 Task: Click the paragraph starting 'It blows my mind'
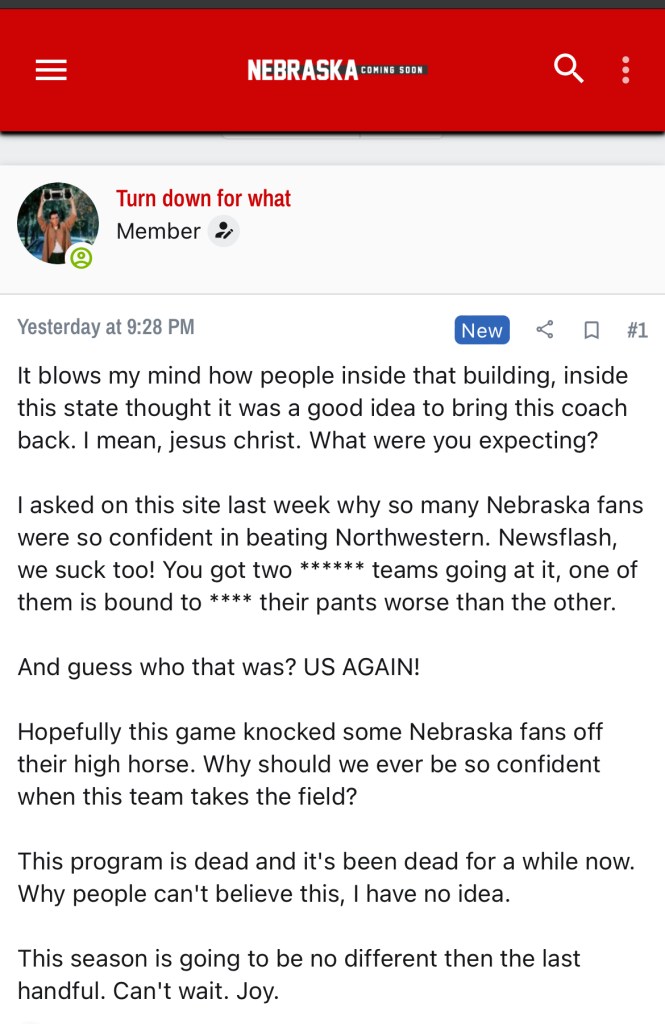(322, 408)
